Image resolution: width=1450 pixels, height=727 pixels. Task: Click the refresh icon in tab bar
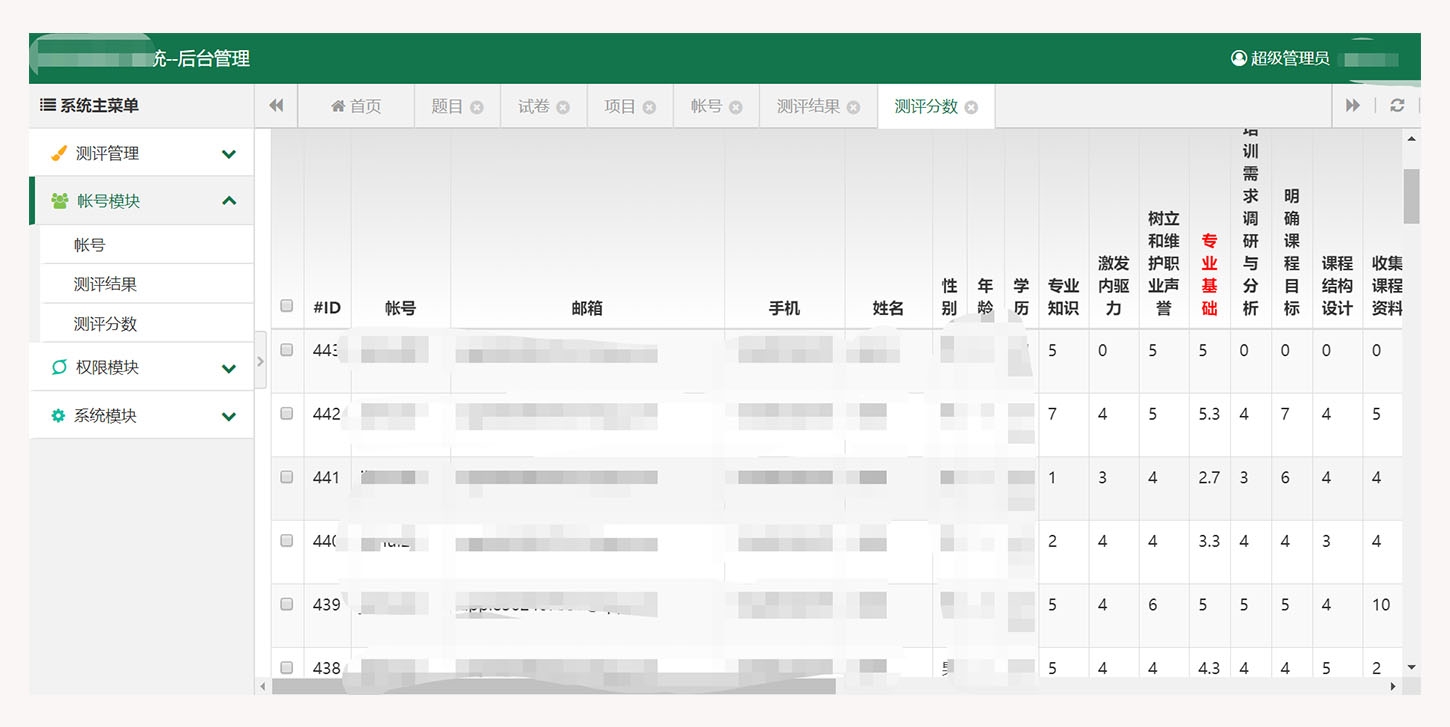tap(1397, 106)
